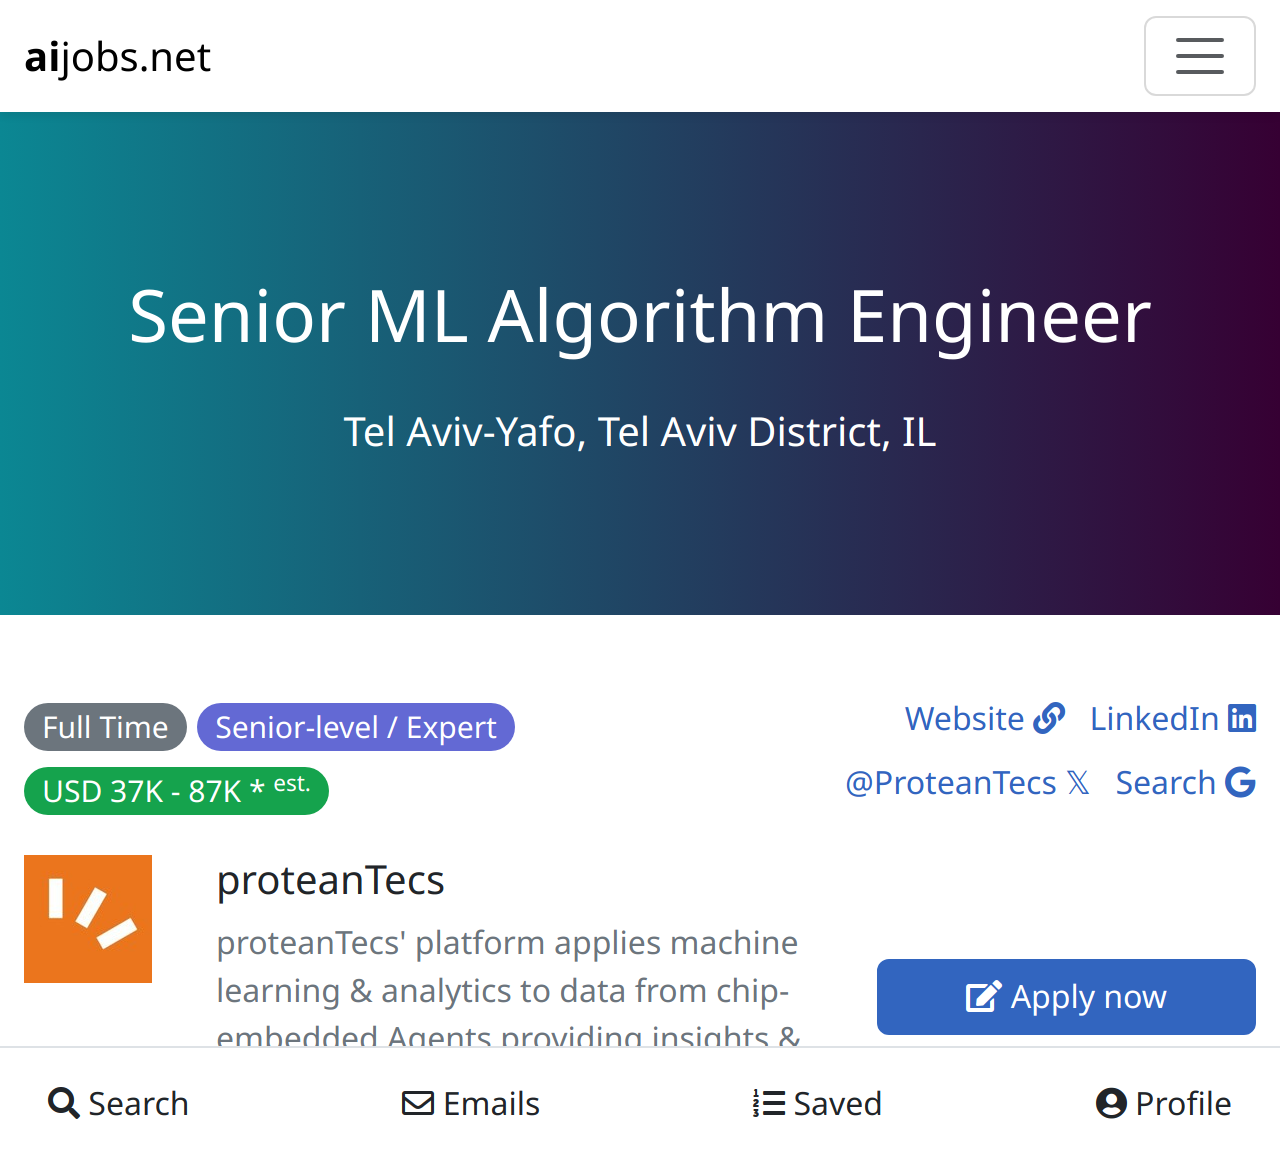Open the proteanTecs Website link
The width and height of the screenshot is (1280, 1160).
pos(985,718)
